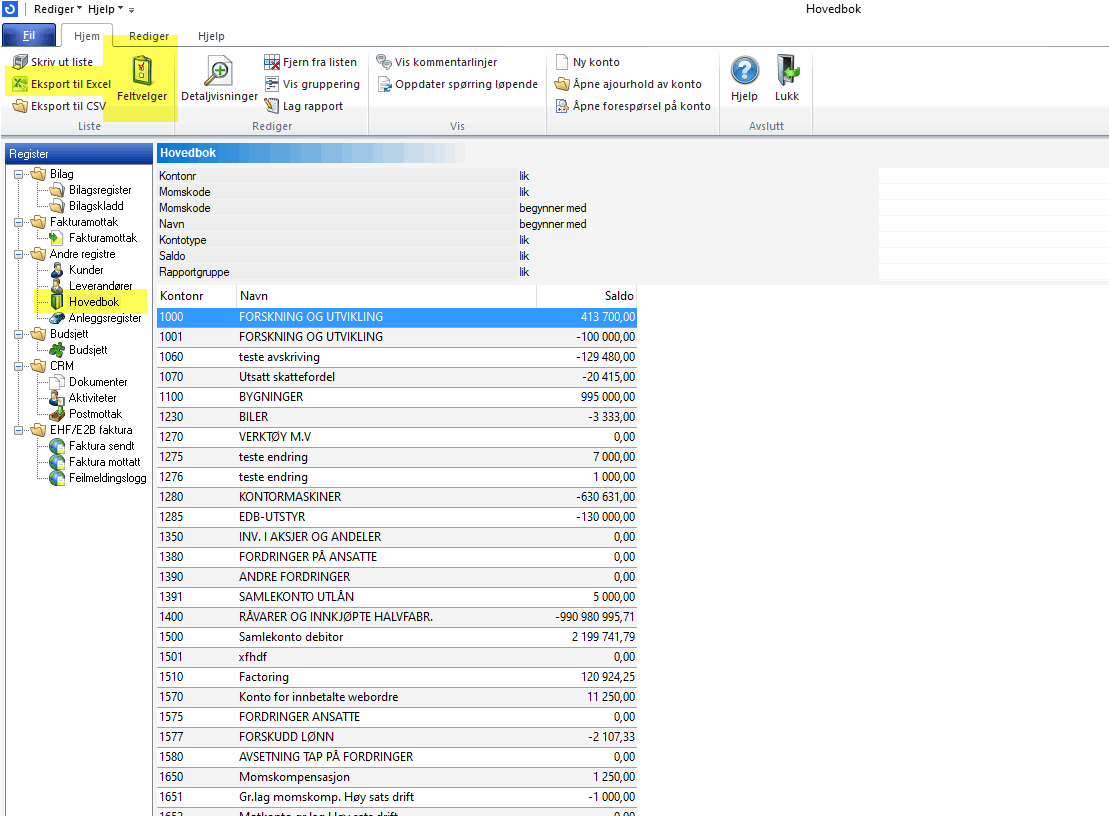Switch to the Rediger ribbon tab

(x=149, y=36)
